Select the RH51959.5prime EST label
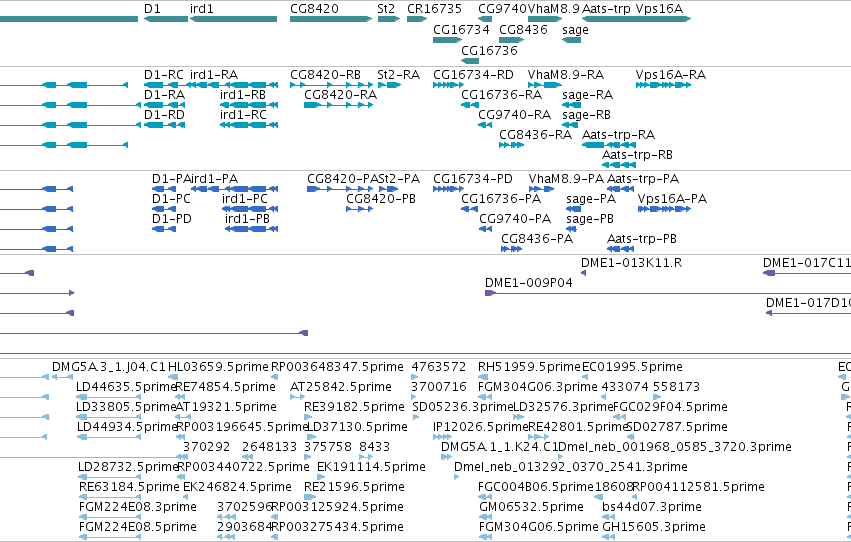Screen dimensions: 851x542 pyautogui.click(x=529, y=367)
